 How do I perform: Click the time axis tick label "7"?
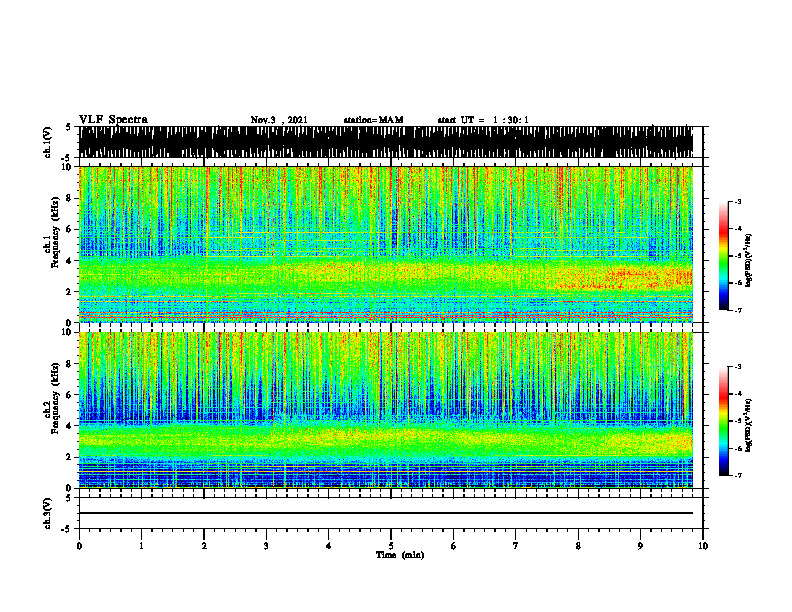tap(516, 546)
